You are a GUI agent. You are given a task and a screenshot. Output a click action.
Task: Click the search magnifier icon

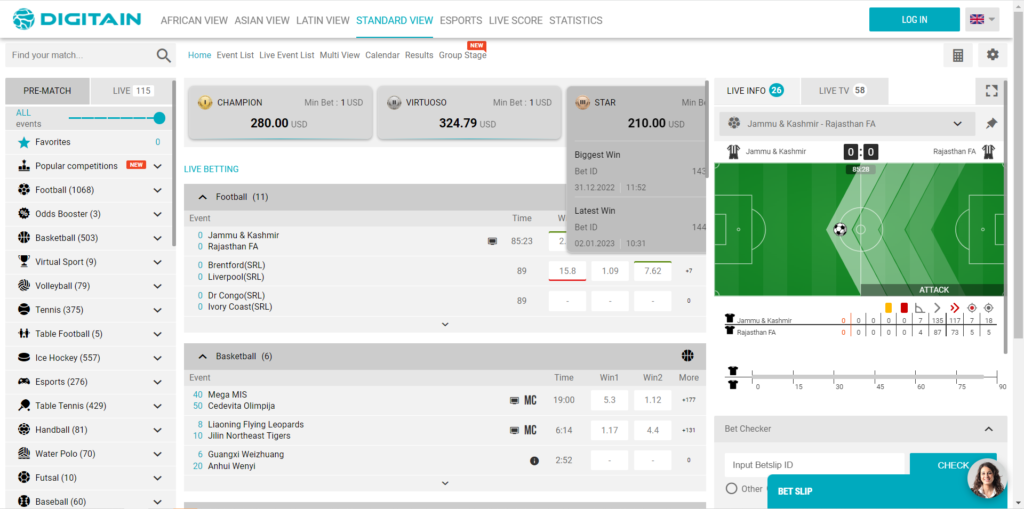[164, 56]
